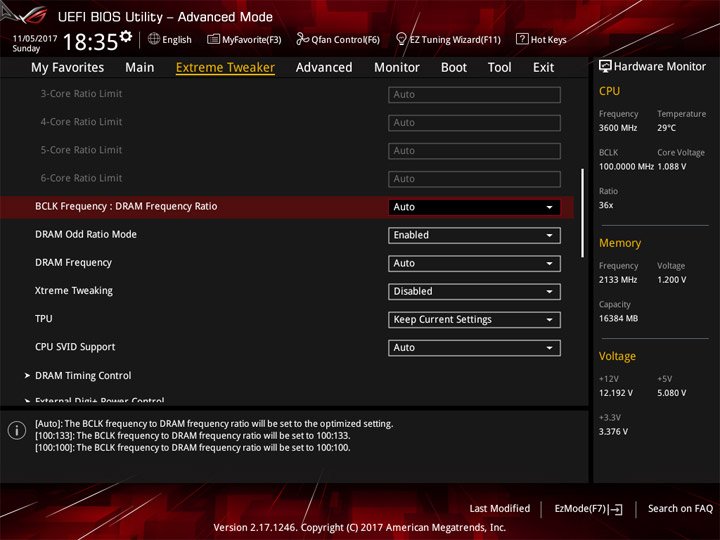Switch to EzMode(F7)
Viewport: 720px width, 540px height.
click(588, 509)
